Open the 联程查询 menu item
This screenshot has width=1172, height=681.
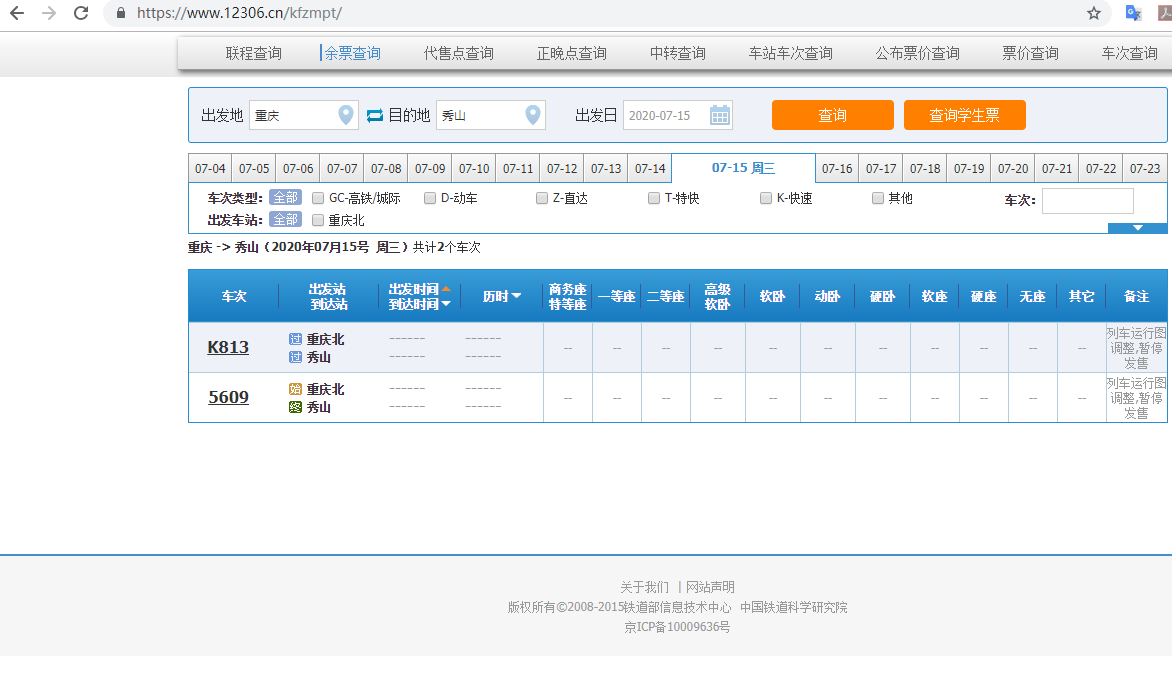[253, 53]
